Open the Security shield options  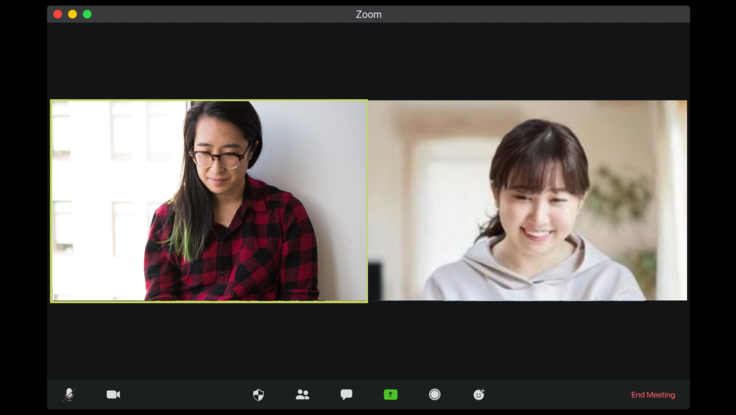click(258, 394)
